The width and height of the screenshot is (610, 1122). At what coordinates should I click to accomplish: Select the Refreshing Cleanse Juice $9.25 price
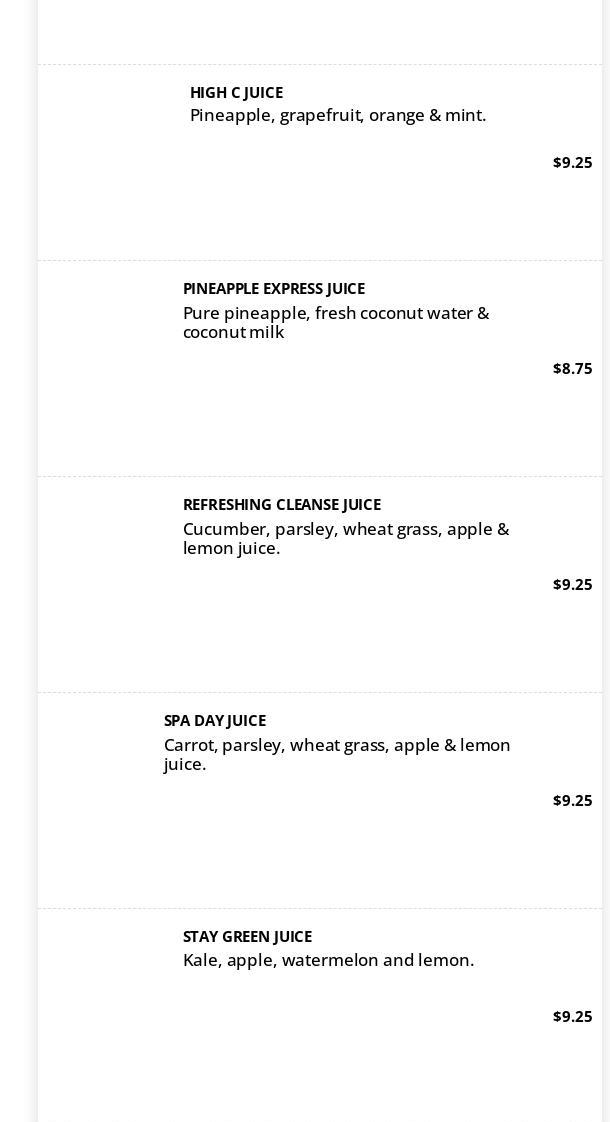tap(572, 585)
